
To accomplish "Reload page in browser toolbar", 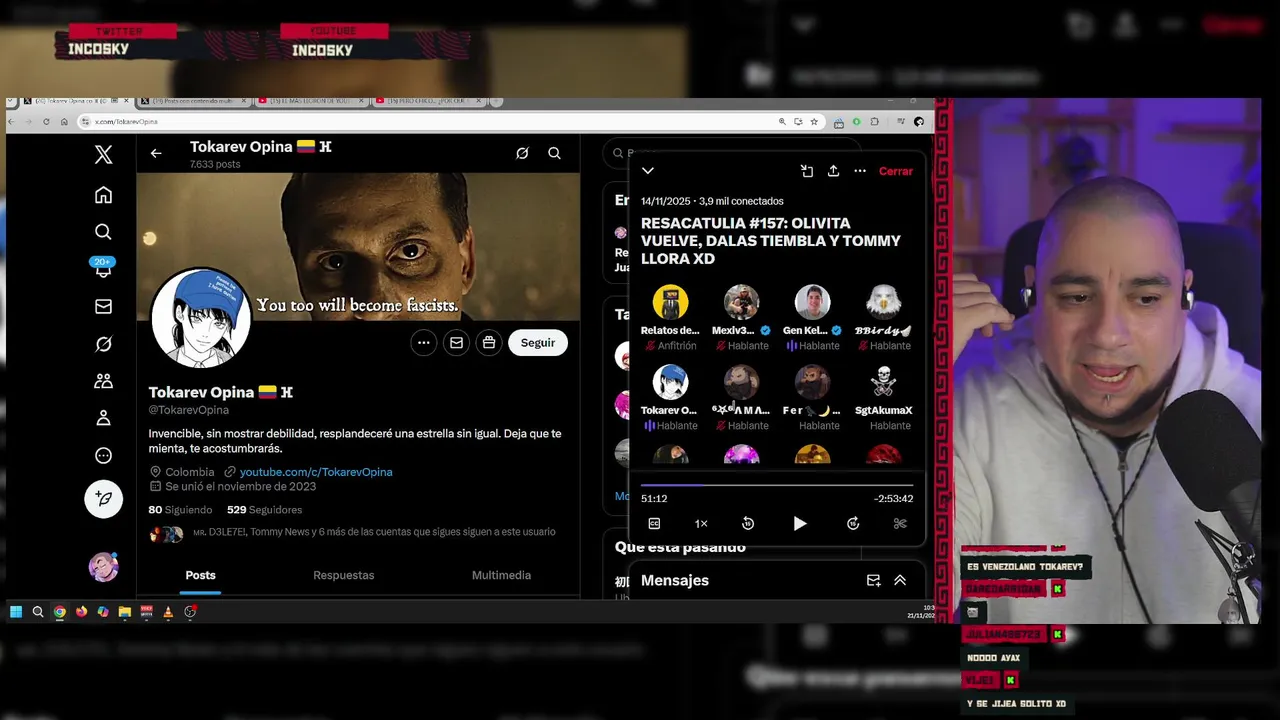I will point(46,121).
